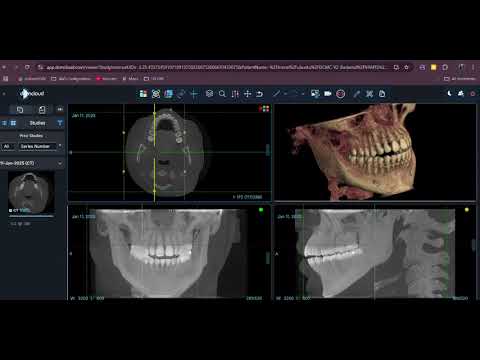Screen dimensions: 480x360
Task: Select the Pan move tool
Action: (247, 94)
